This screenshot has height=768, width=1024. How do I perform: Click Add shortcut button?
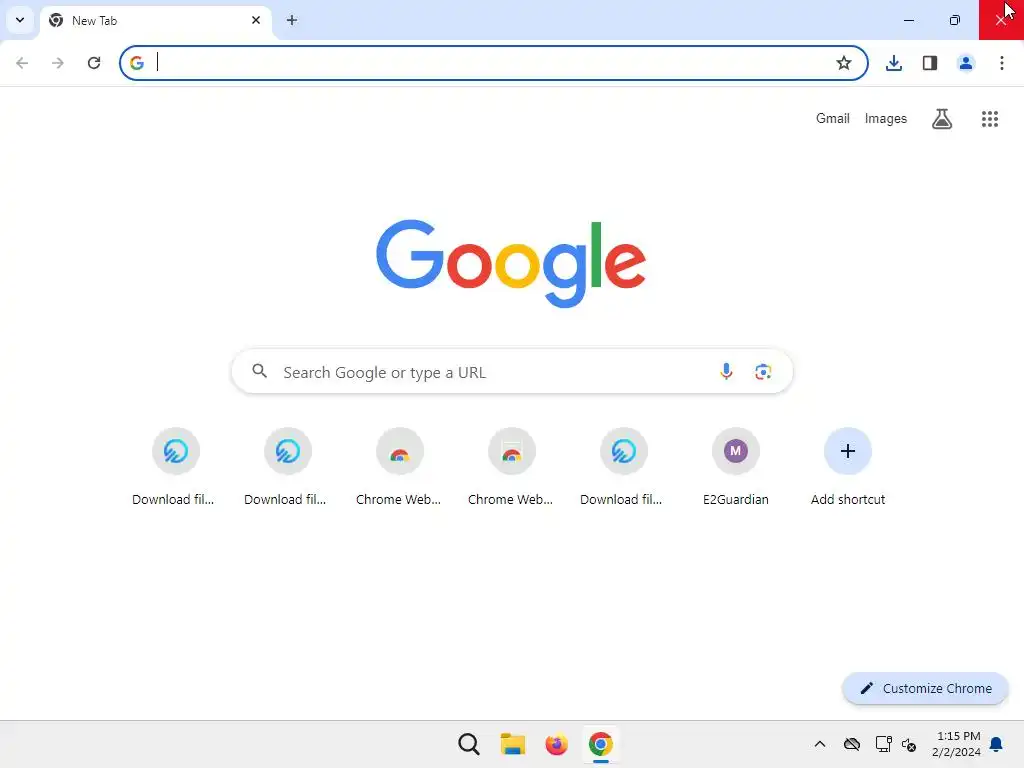(848, 468)
